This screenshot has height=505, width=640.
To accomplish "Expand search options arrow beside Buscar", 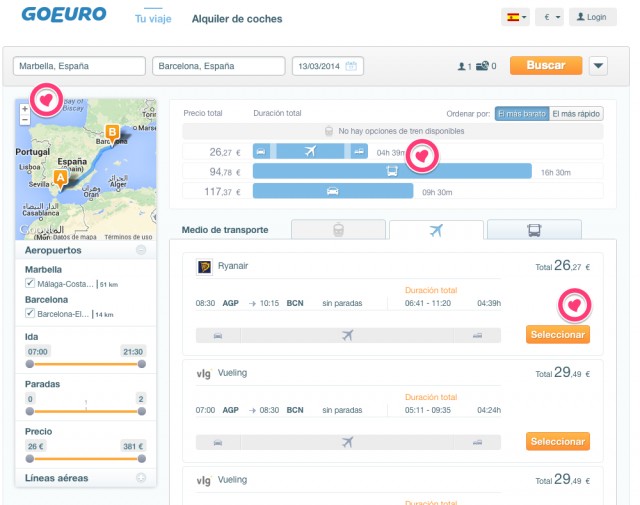I will [x=598, y=66].
